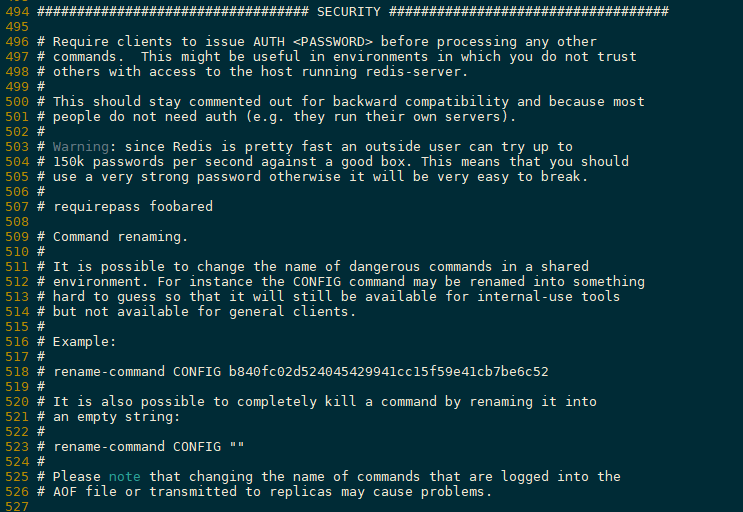743x512 pixels.
Task: Click '150k passwords' on line 504
Action: [x=108, y=162]
